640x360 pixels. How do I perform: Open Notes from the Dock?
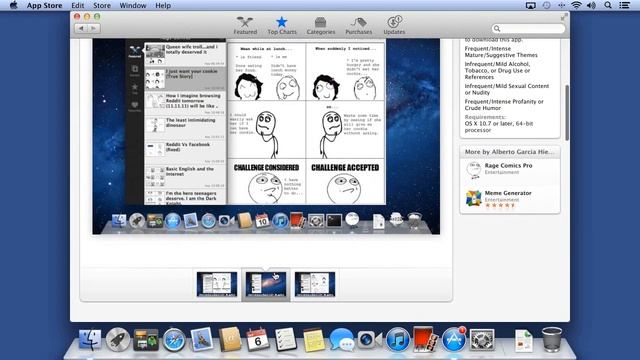pyautogui.click(x=313, y=339)
